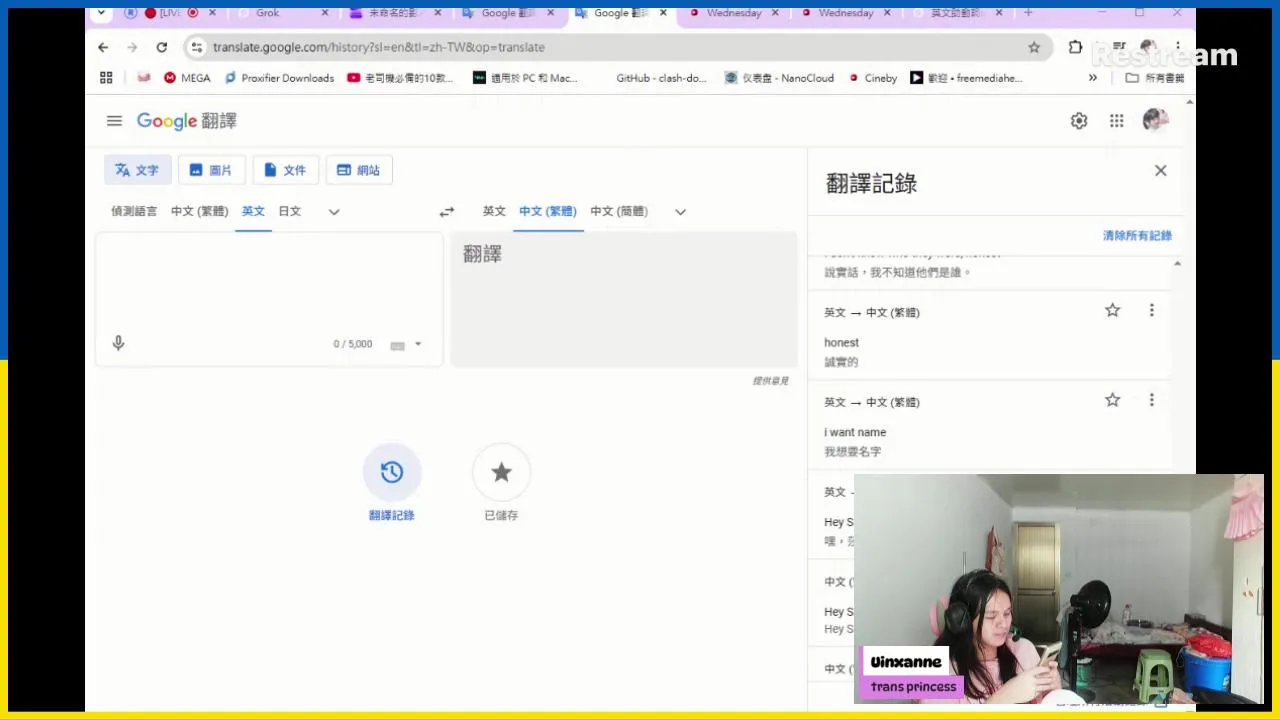This screenshot has width=1280, height=720.
Task: Open the browser extensions puzzle icon
Action: pyautogui.click(x=1075, y=47)
